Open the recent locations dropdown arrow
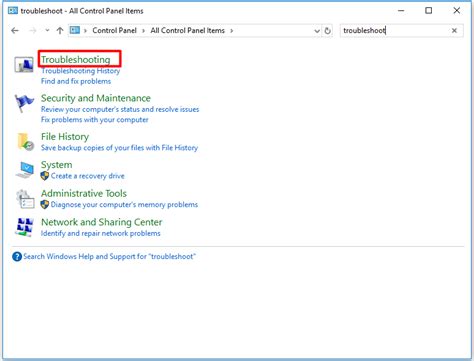This screenshot has height=361, width=474. [47, 30]
